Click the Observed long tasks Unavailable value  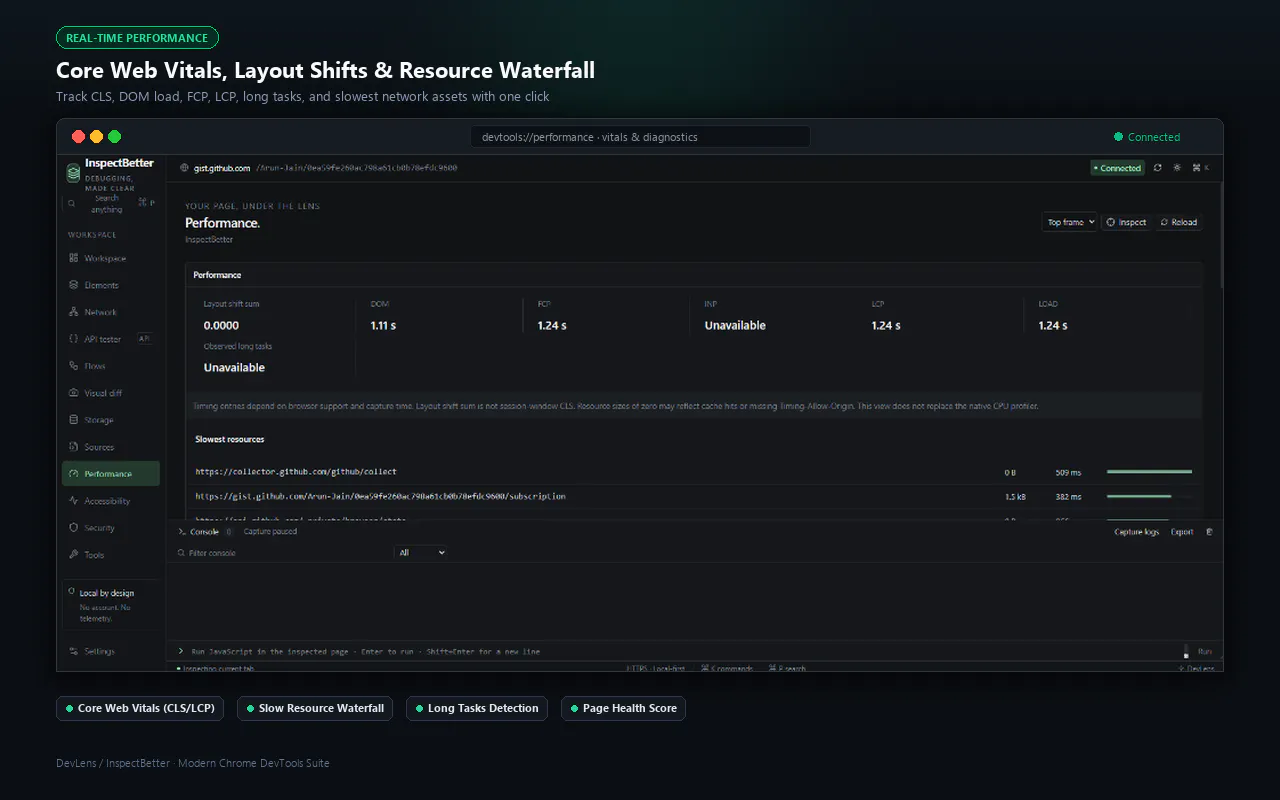pyautogui.click(x=234, y=368)
